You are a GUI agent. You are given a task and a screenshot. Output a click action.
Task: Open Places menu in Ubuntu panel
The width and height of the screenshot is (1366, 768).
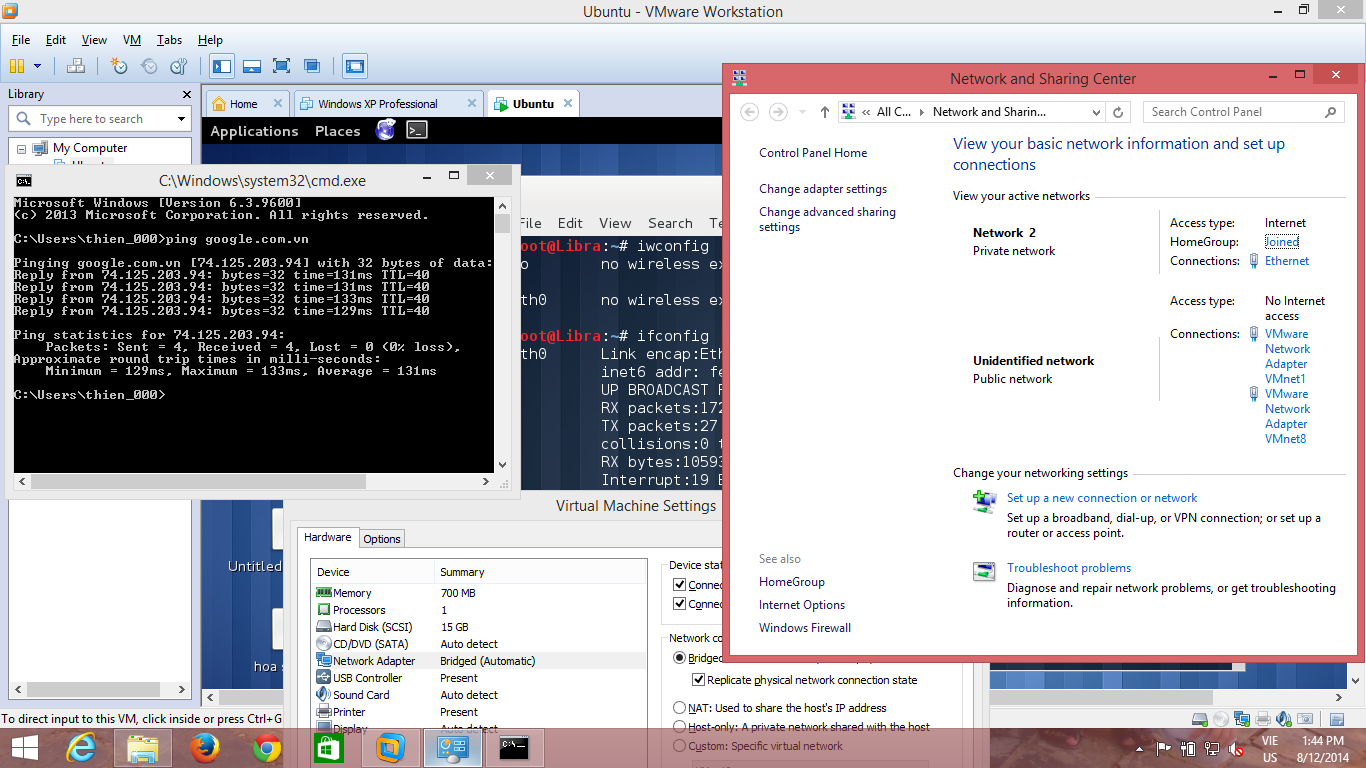click(x=337, y=131)
